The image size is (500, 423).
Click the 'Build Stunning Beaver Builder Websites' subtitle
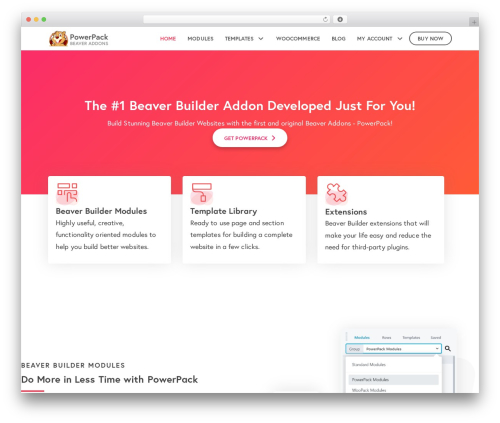pos(250,123)
